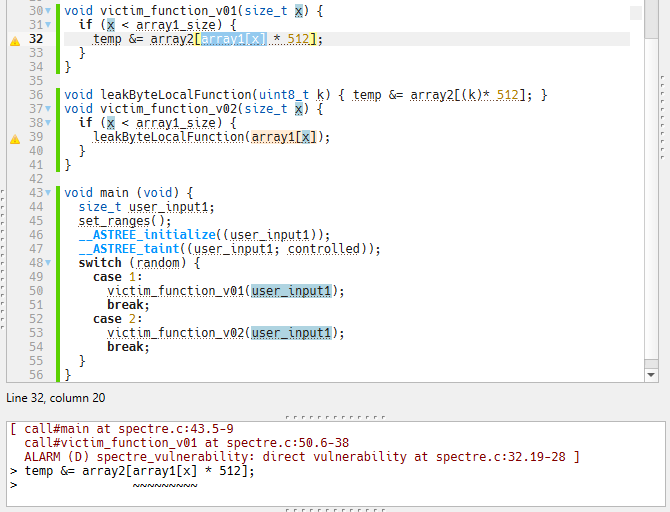Click the scrollbar down arrow in the editor
This screenshot has height=512, width=670.
pyautogui.click(x=651, y=375)
